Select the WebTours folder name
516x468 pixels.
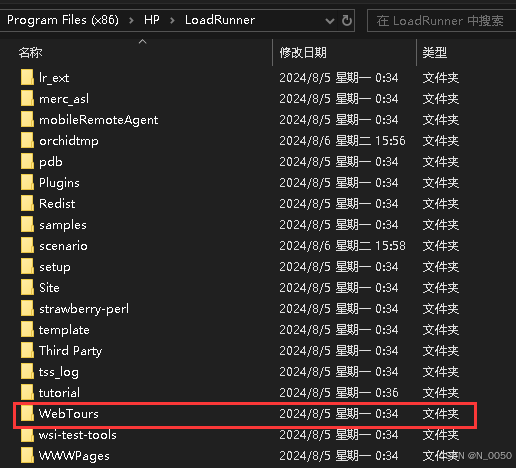tap(69, 414)
